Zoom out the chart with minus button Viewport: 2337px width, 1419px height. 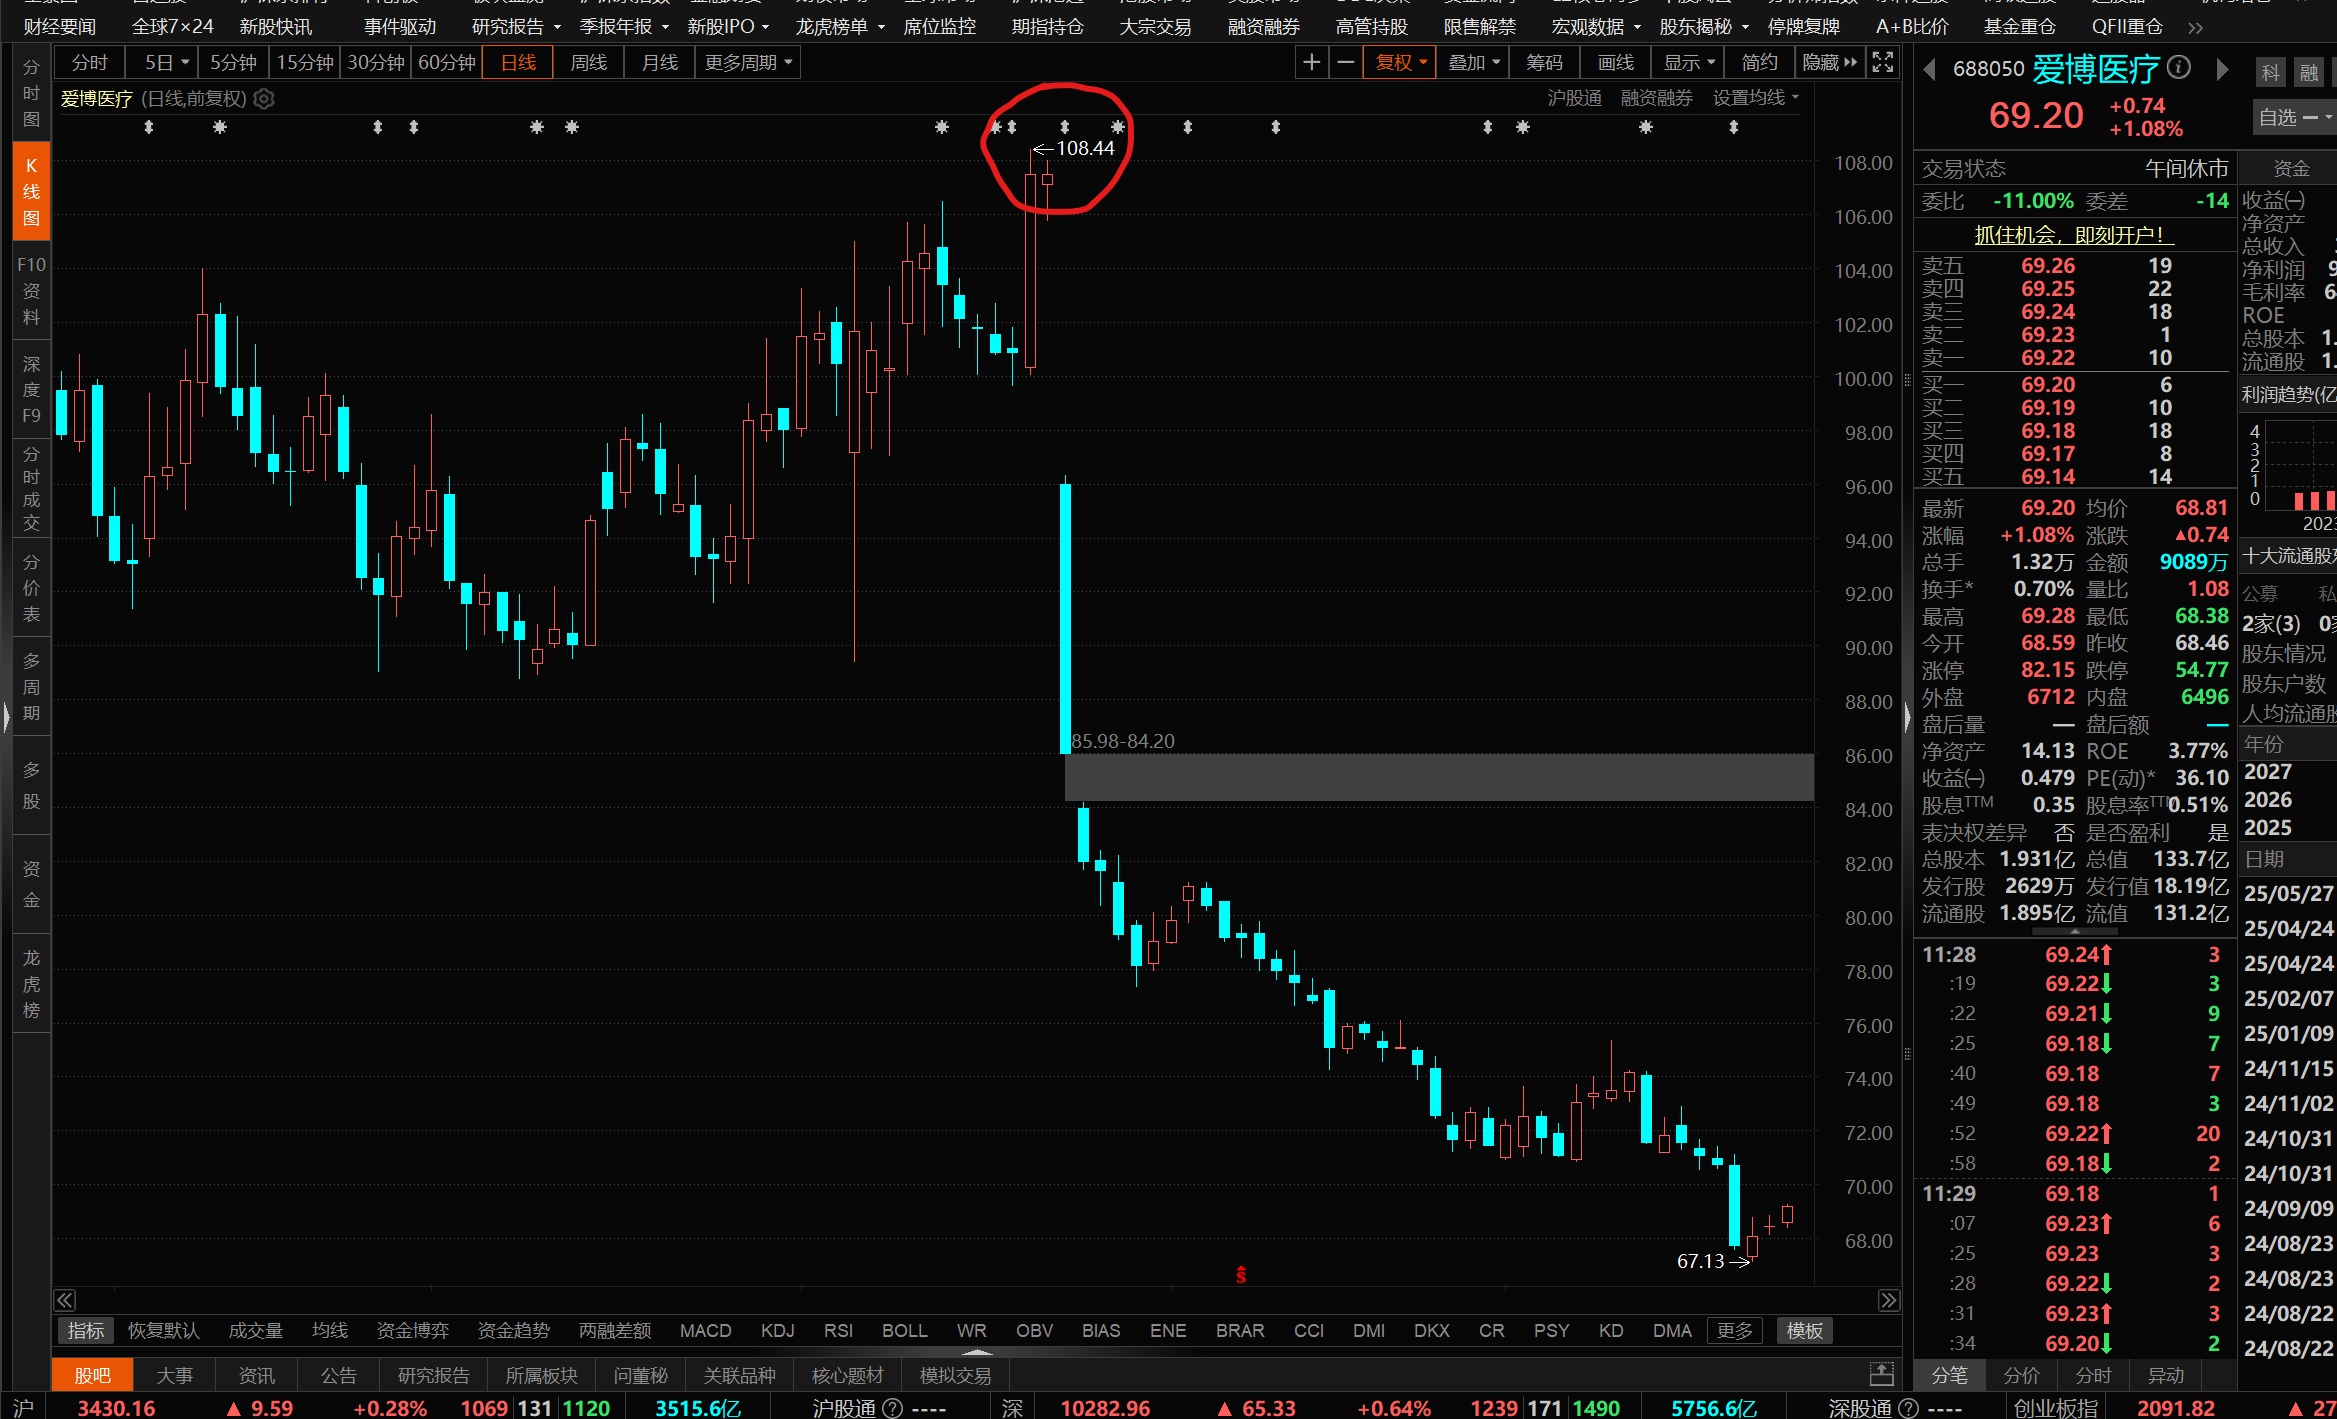coord(1346,63)
